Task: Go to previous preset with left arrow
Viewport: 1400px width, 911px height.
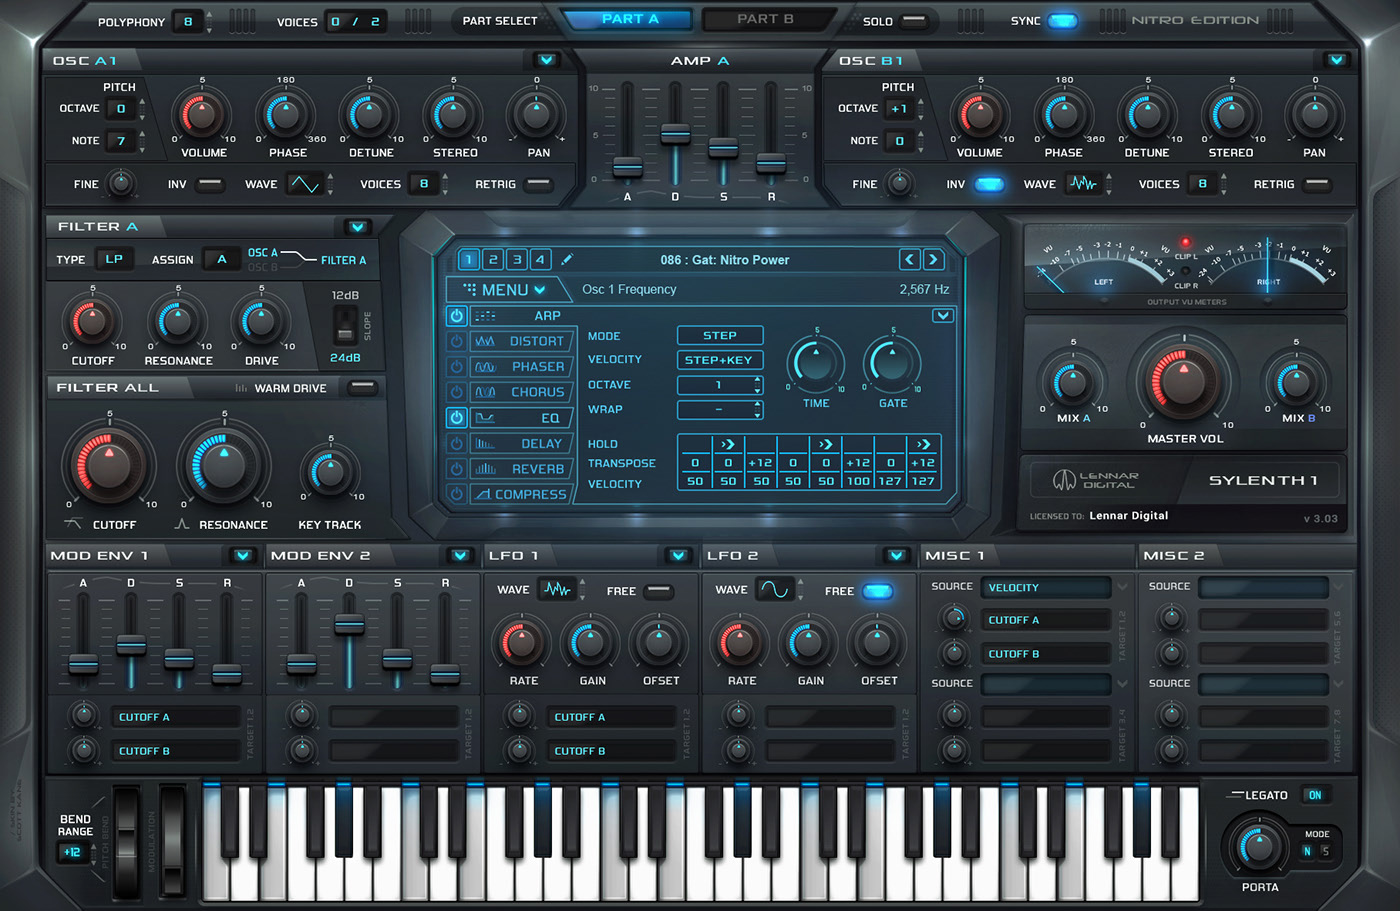Action: [909, 259]
